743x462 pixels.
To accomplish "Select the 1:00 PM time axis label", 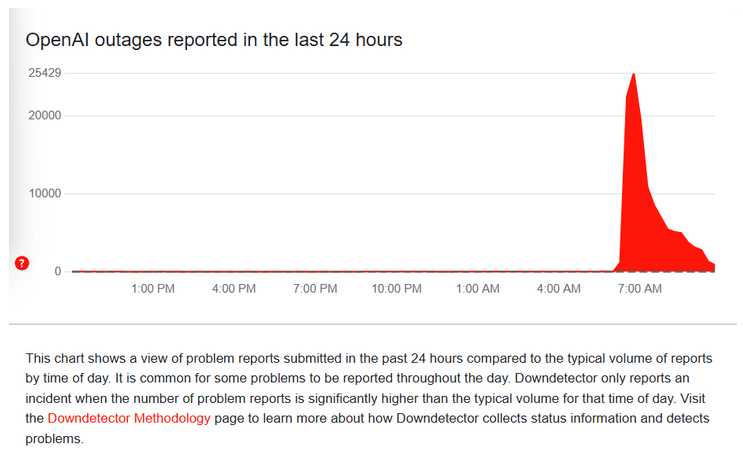I will 153,289.
